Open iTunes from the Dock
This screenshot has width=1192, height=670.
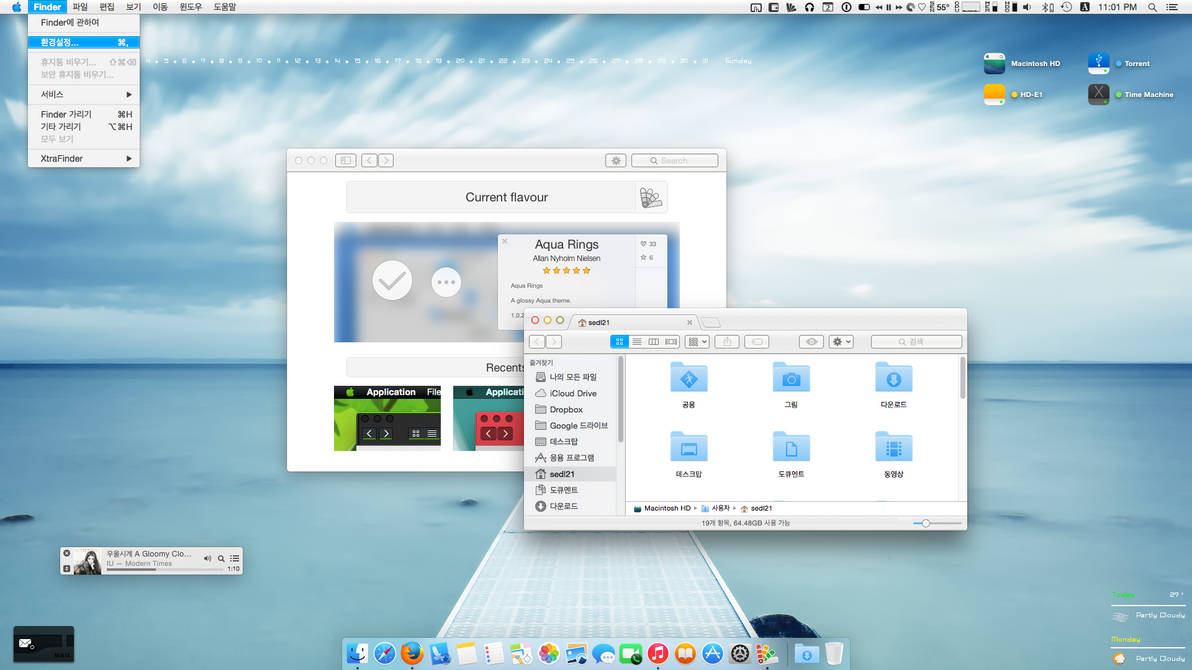click(x=658, y=653)
